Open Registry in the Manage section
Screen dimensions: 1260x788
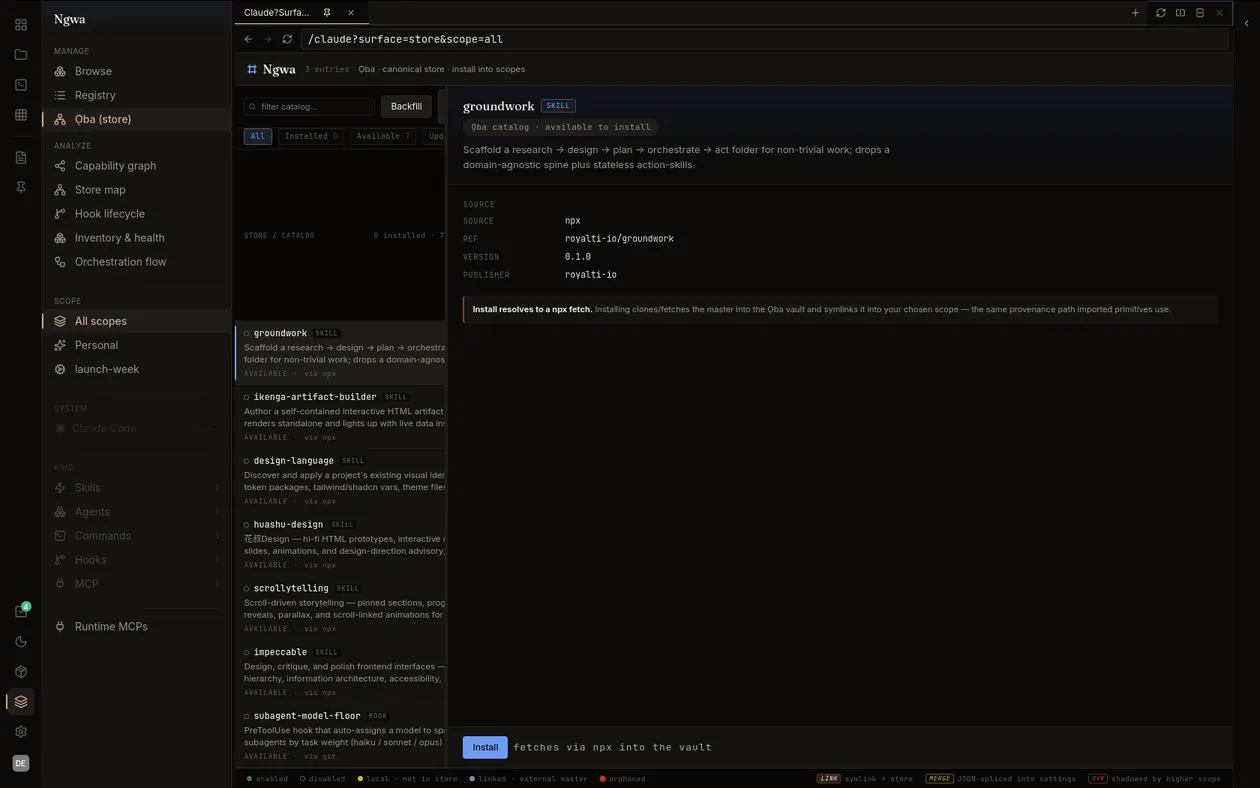tap(136, 95)
